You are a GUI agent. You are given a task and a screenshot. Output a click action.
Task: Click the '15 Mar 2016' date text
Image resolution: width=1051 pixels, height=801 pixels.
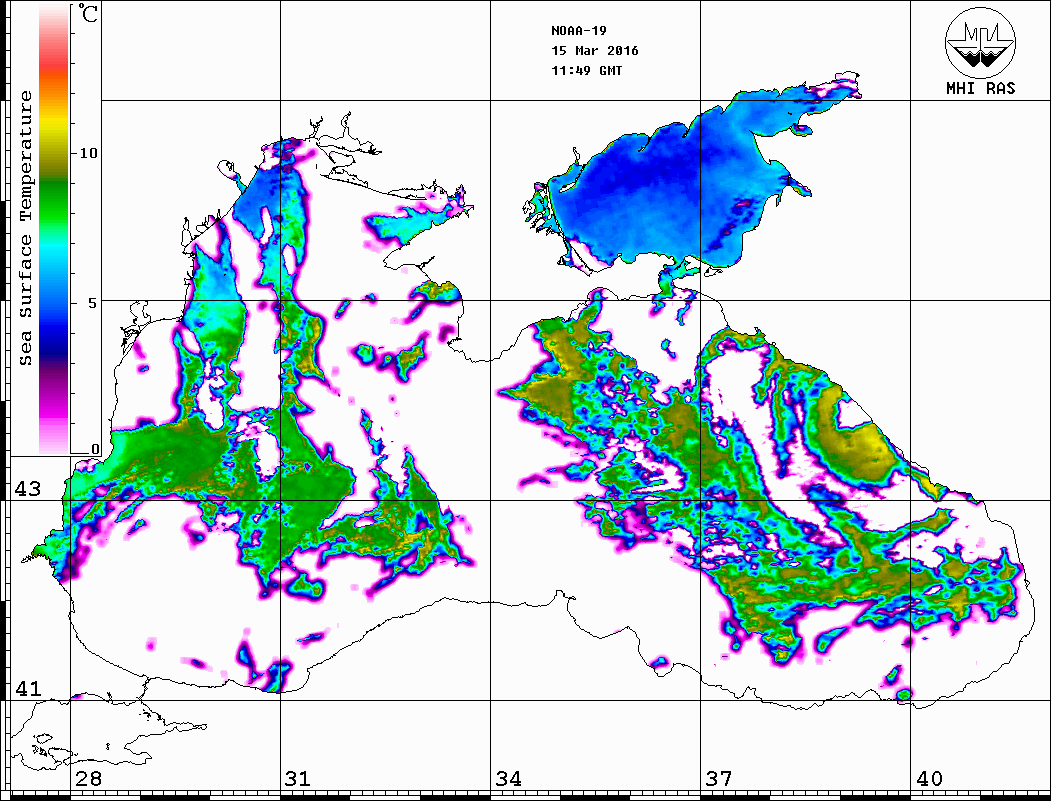point(595,51)
